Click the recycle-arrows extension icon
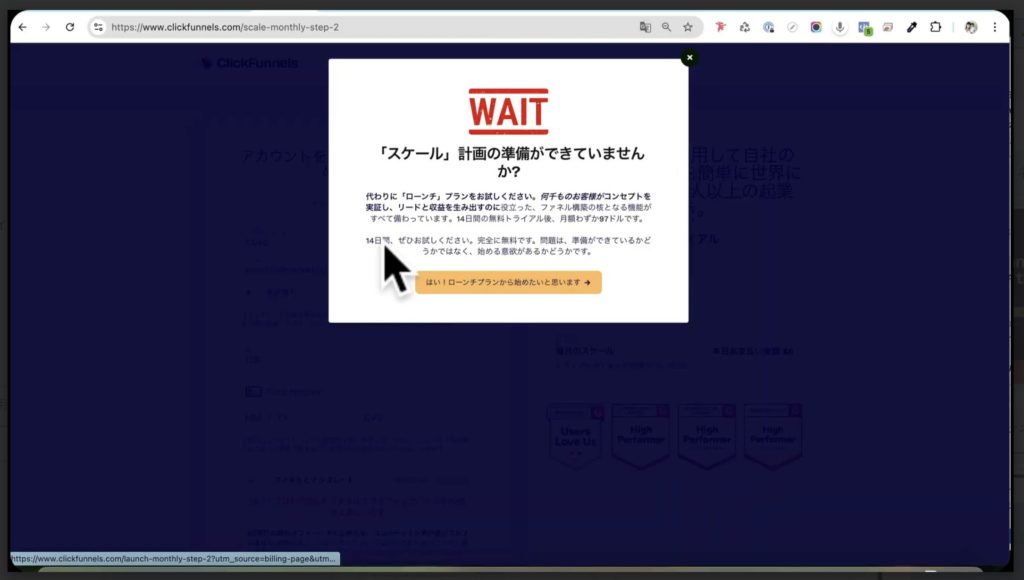 coord(744,27)
